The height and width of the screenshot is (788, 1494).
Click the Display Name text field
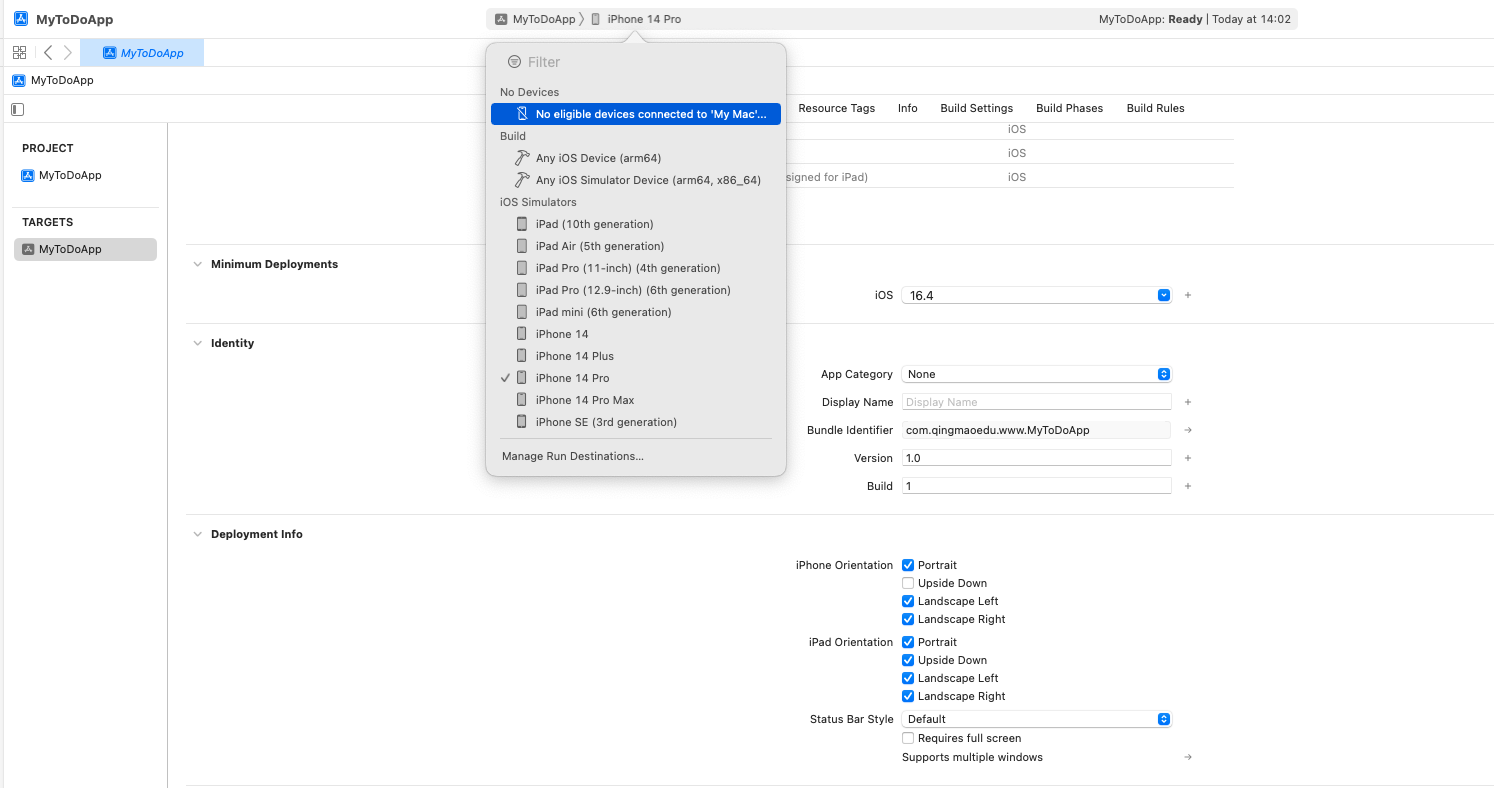[1036, 402]
